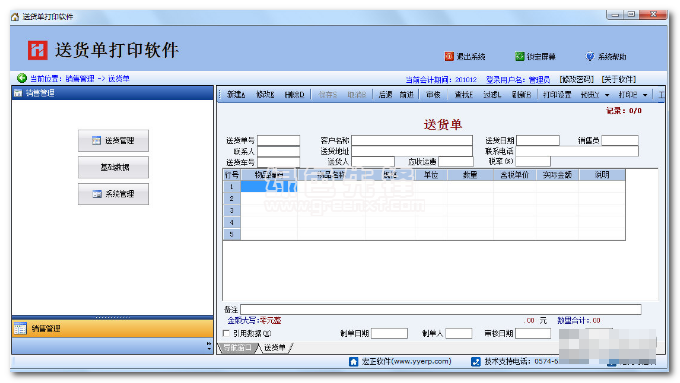680x383 pixels.
Task: Expand the chevron below 销售管理 bar
Action: click(x=209, y=346)
